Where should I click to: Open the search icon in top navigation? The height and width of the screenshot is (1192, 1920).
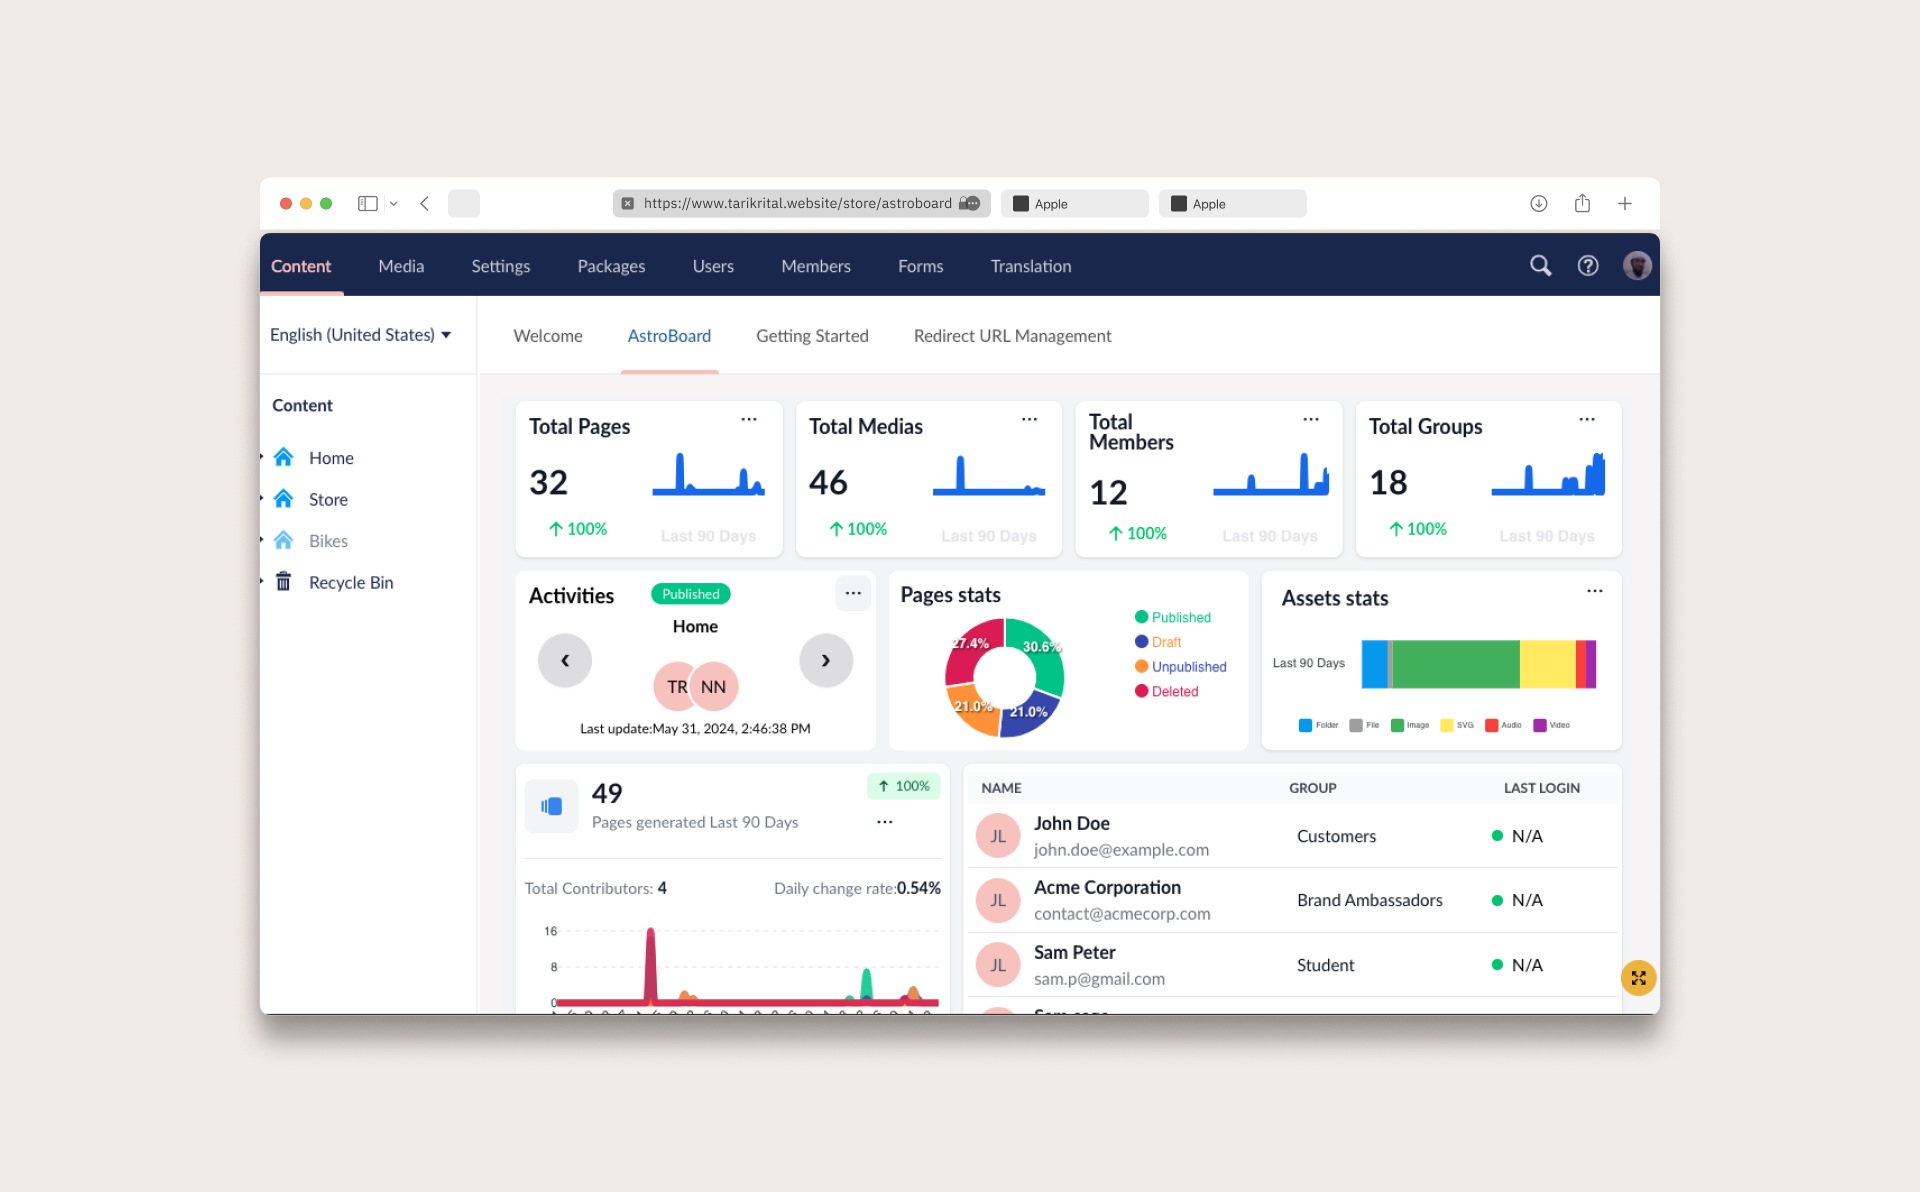[x=1540, y=266]
